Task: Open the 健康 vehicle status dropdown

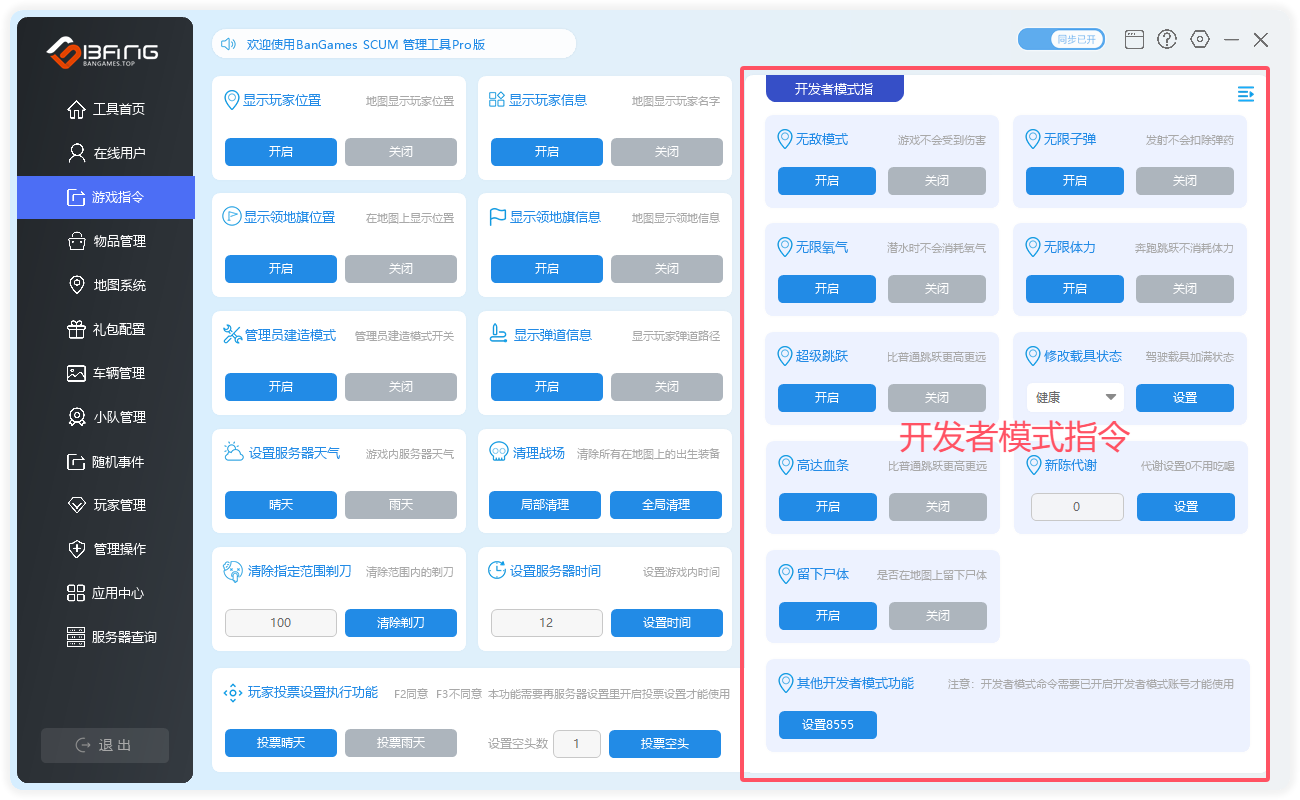Action: [x=1075, y=398]
